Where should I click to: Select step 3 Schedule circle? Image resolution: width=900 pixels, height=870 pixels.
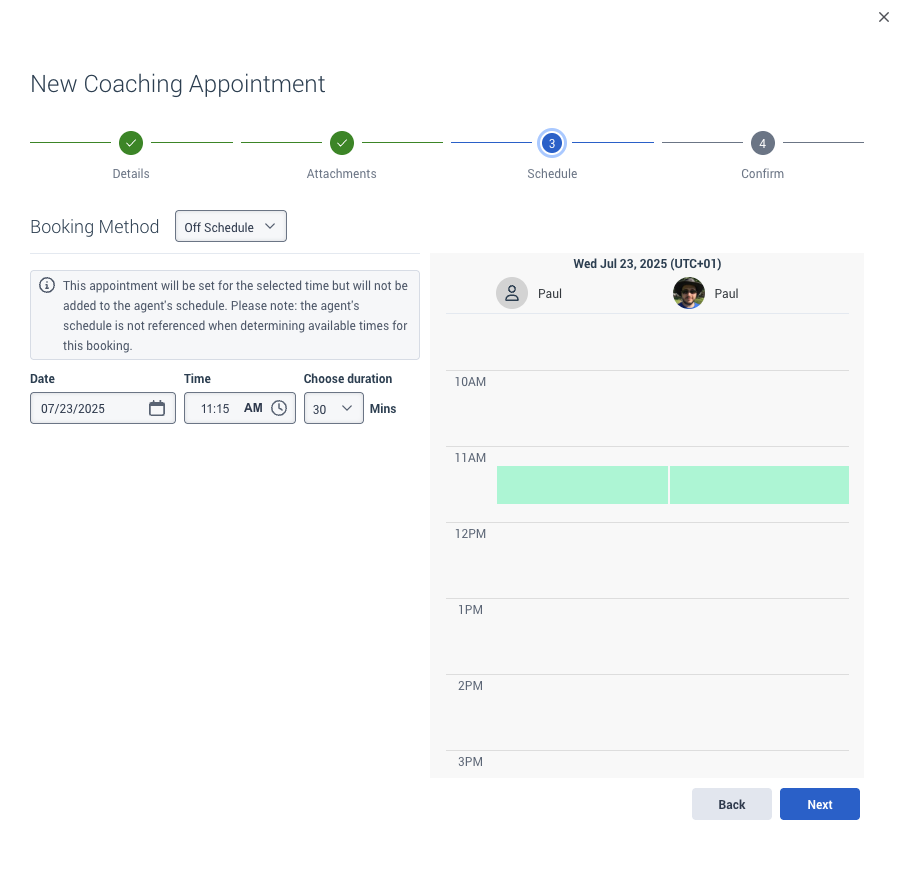tap(552, 143)
